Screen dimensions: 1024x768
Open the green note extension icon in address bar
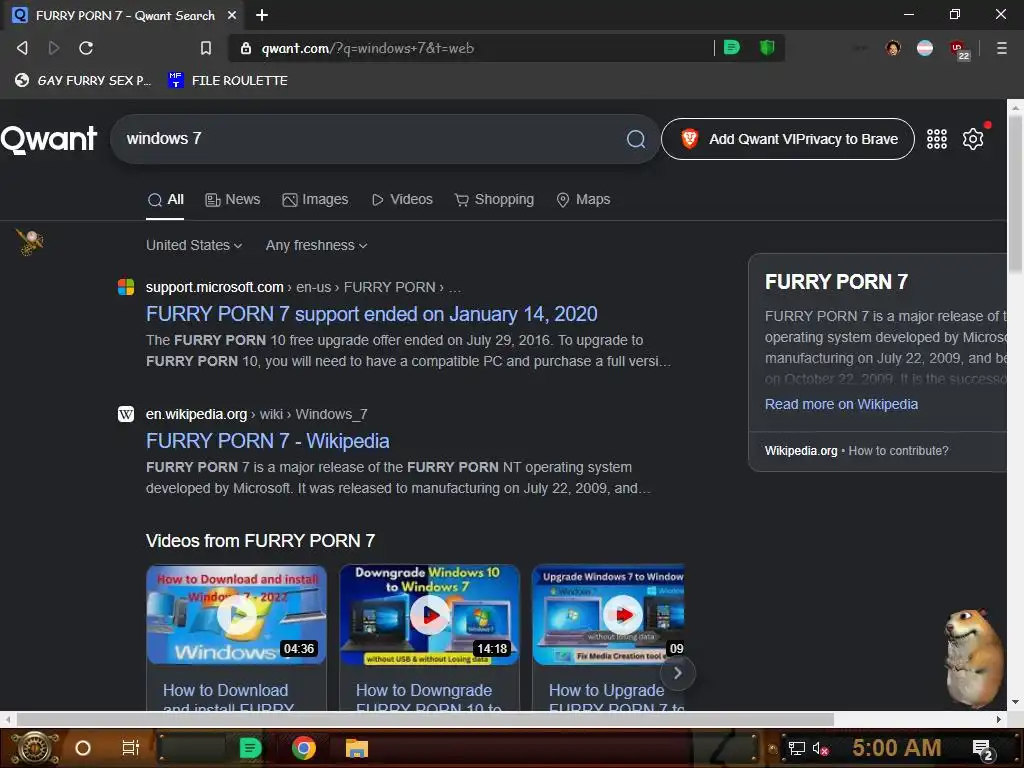[732, 47]
